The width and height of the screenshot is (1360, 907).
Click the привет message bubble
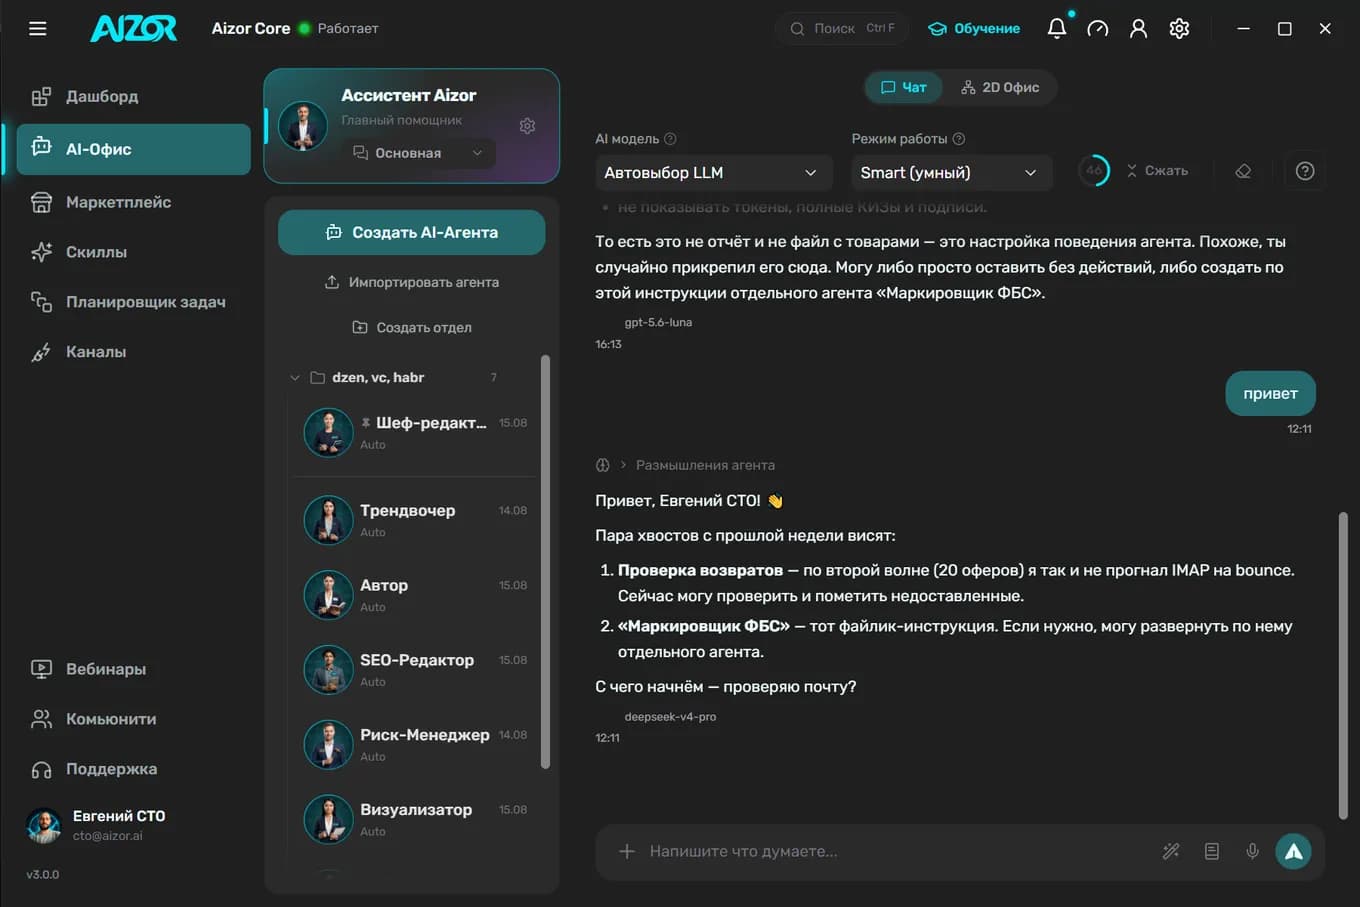coord(1270,394)
